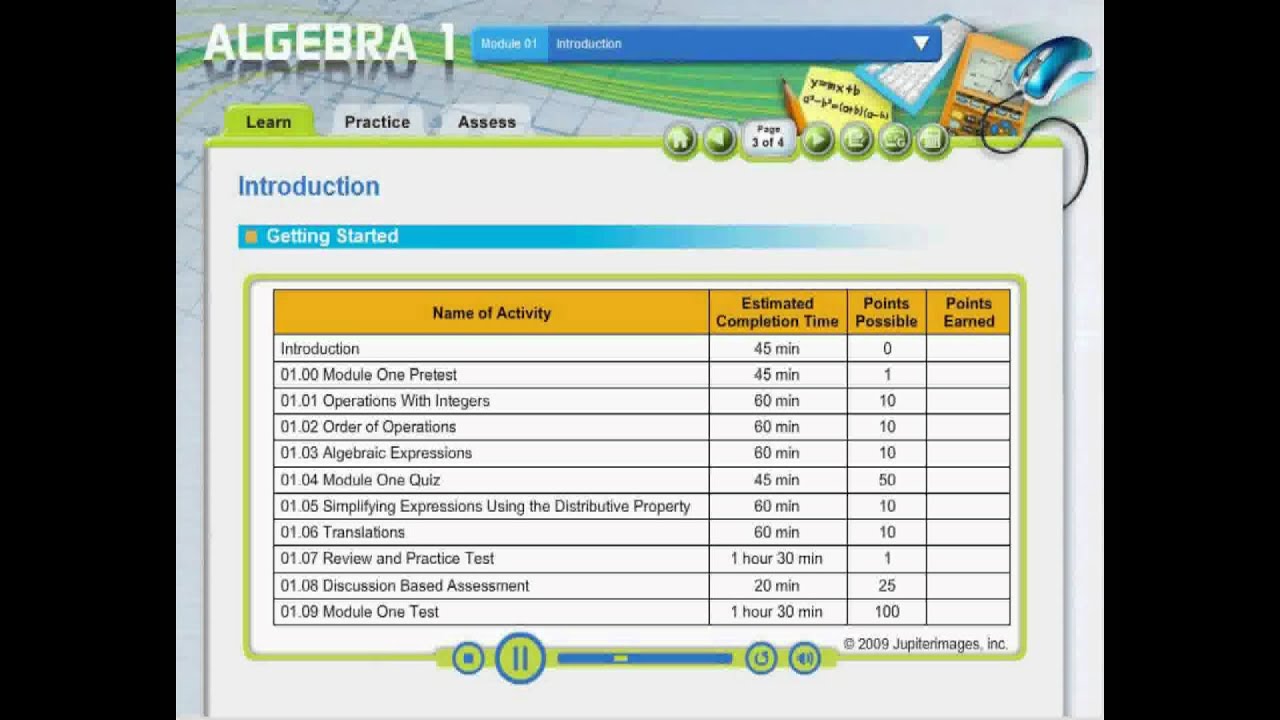Select 01.05 Simplifying Expressions Using Distributive Property
Screen dimensions: 1280x720
pyautogui.click(x=641, y=505)
